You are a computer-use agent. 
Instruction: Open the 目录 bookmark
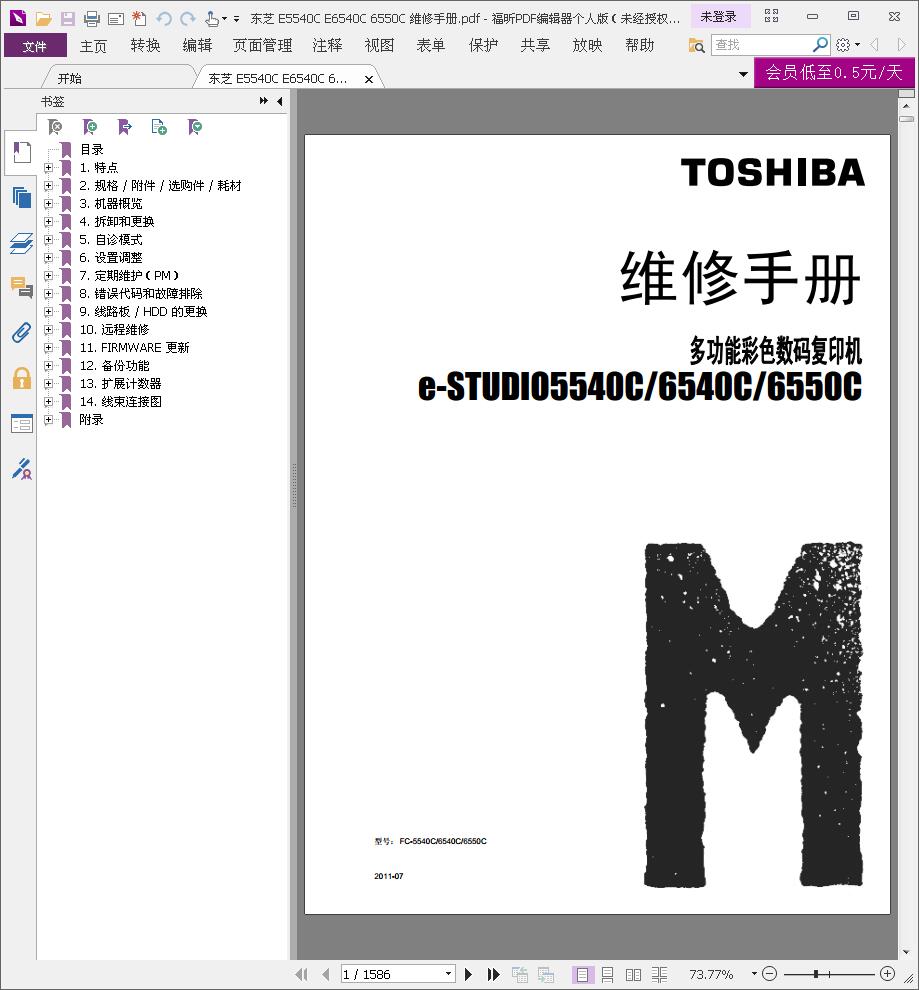[x=92, y=150]
